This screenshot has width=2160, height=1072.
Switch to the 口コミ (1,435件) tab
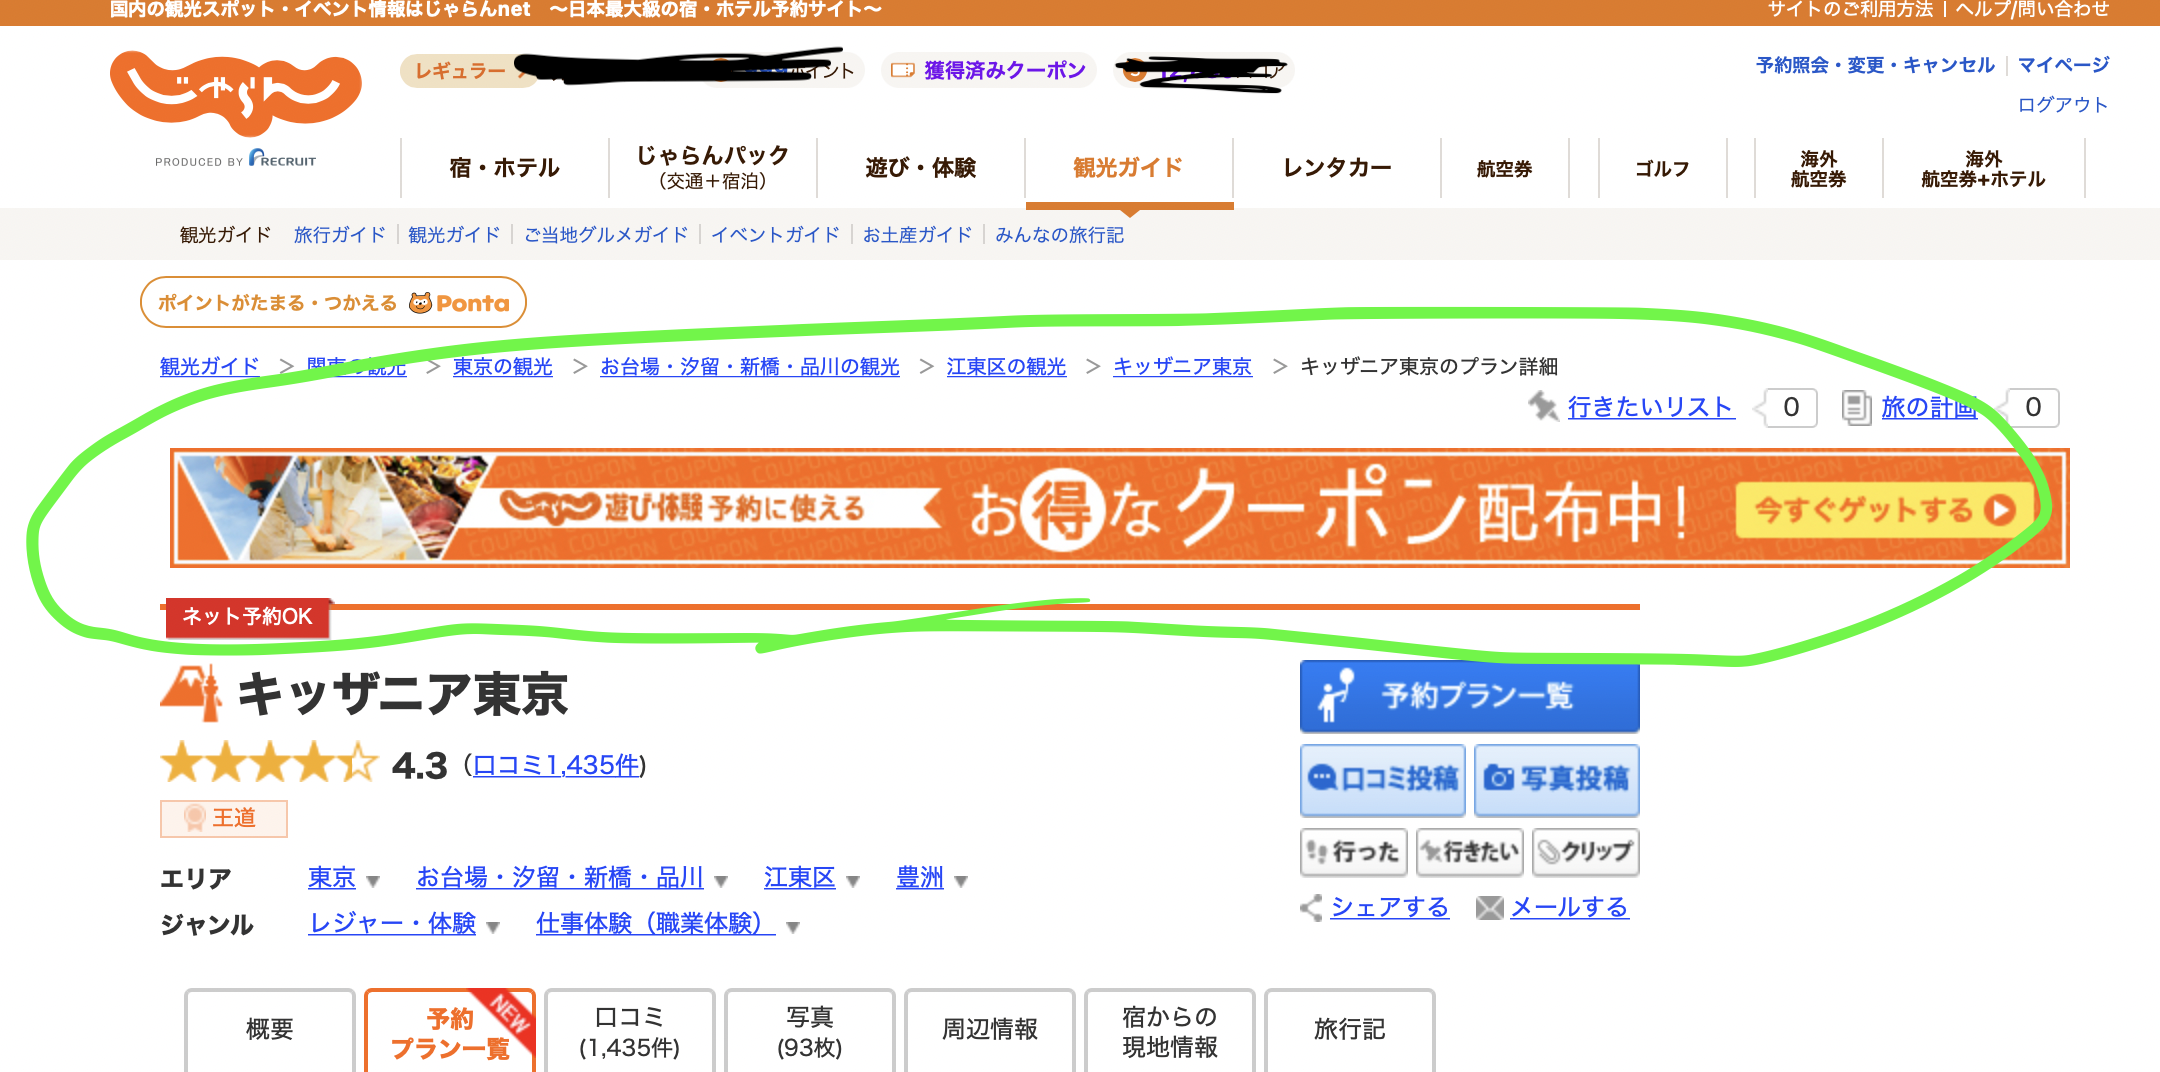630,1030
